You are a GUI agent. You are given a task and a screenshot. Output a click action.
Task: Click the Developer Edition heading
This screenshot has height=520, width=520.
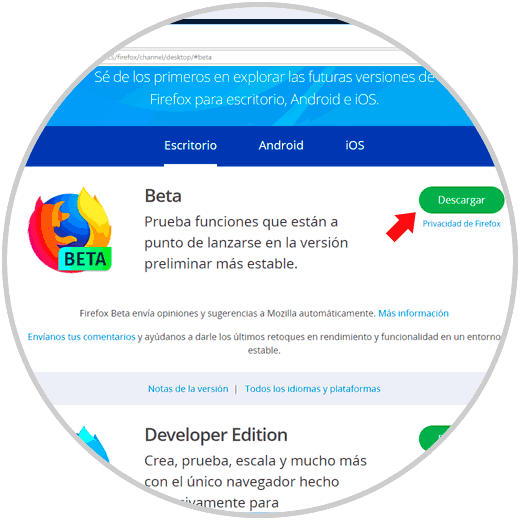(x=216, y=435)
